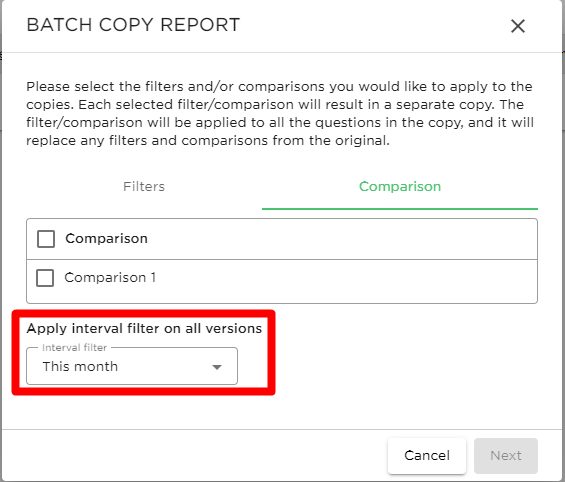Enable the Comparison 1 checkbox
The width and height of the screenshot is (565, 482).
point(45,278)
